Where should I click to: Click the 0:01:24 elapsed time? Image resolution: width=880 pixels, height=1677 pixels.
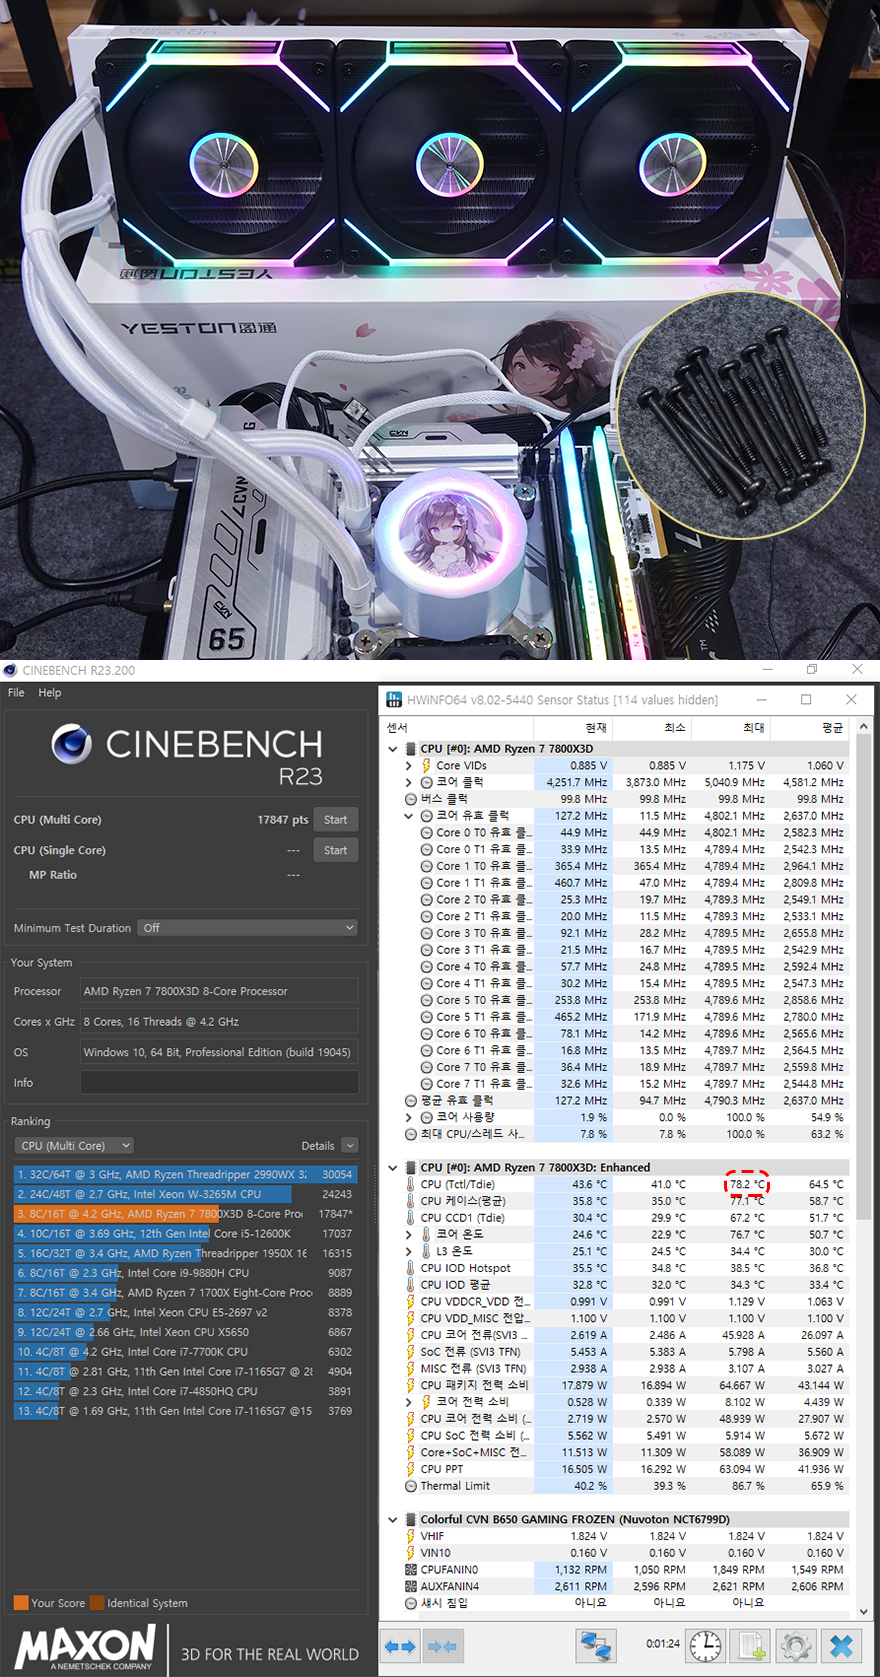point(663,1644)
